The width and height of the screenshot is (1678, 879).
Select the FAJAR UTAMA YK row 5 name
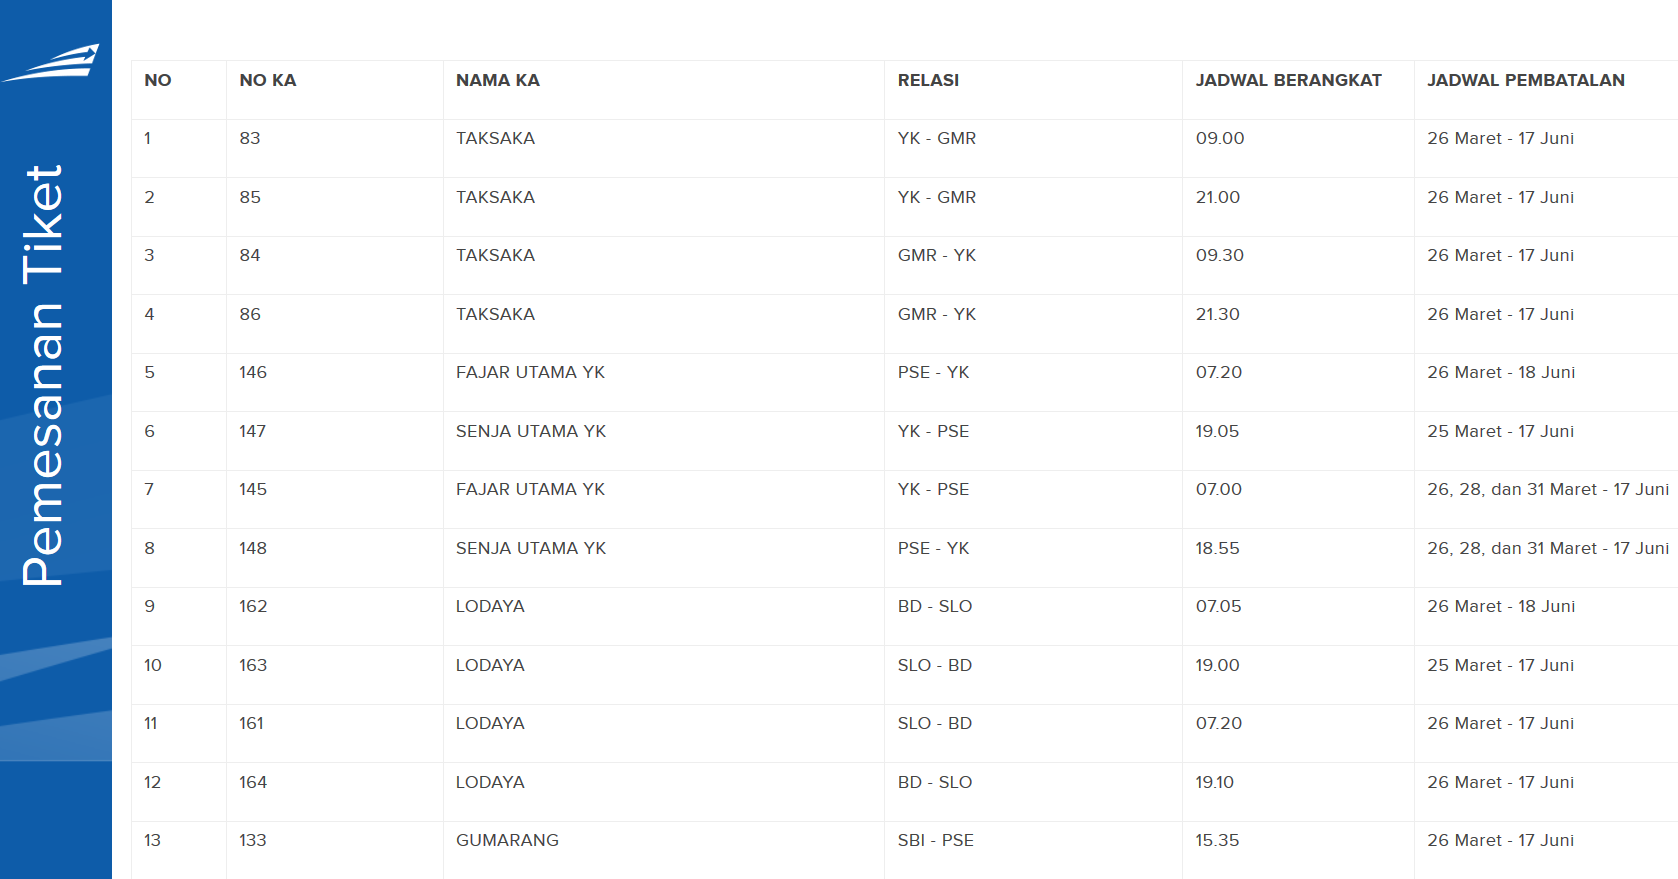point(531,372)
